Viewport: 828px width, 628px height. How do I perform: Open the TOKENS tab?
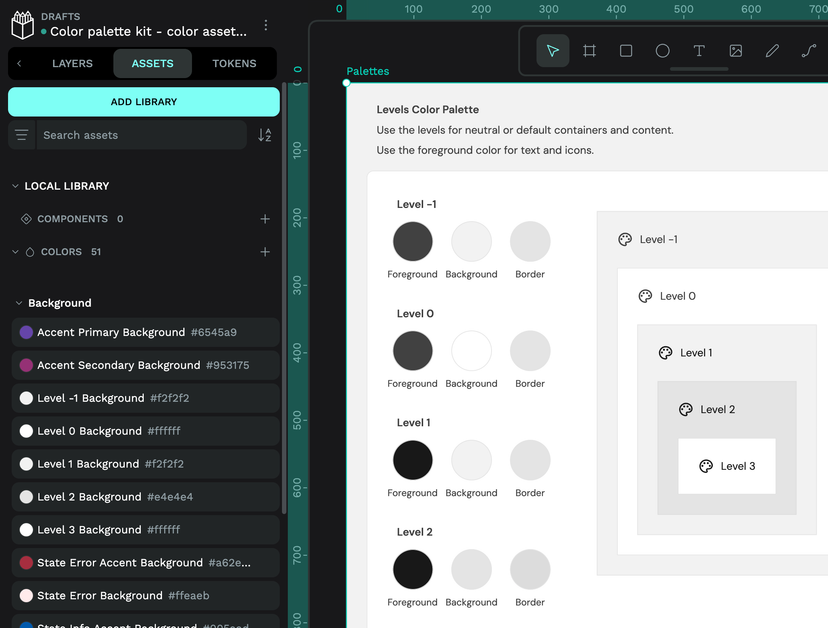[x=234, y=62]
